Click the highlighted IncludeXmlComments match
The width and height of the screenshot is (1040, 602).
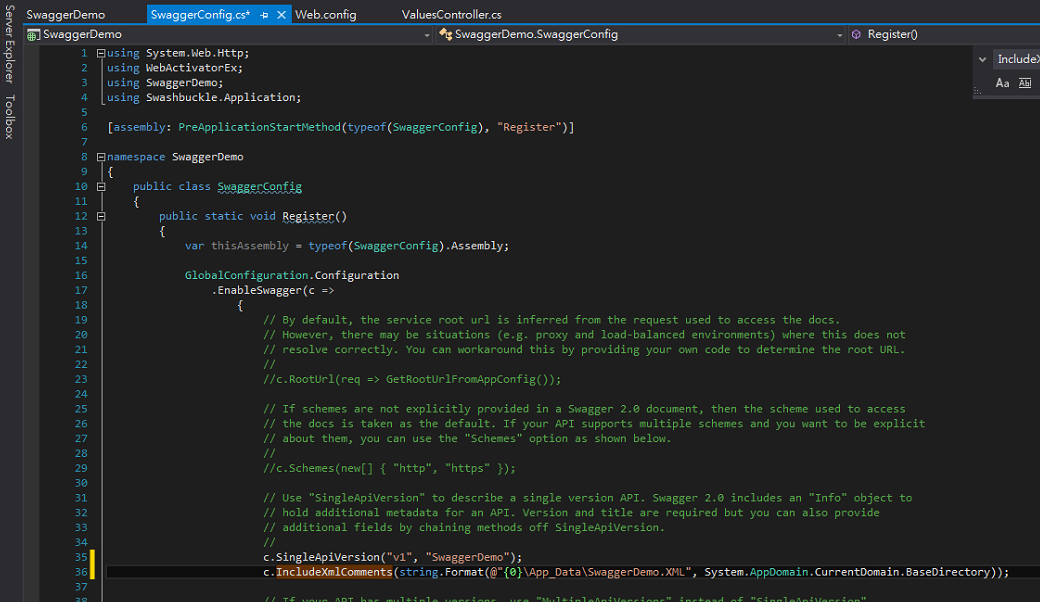click(334, 572)
